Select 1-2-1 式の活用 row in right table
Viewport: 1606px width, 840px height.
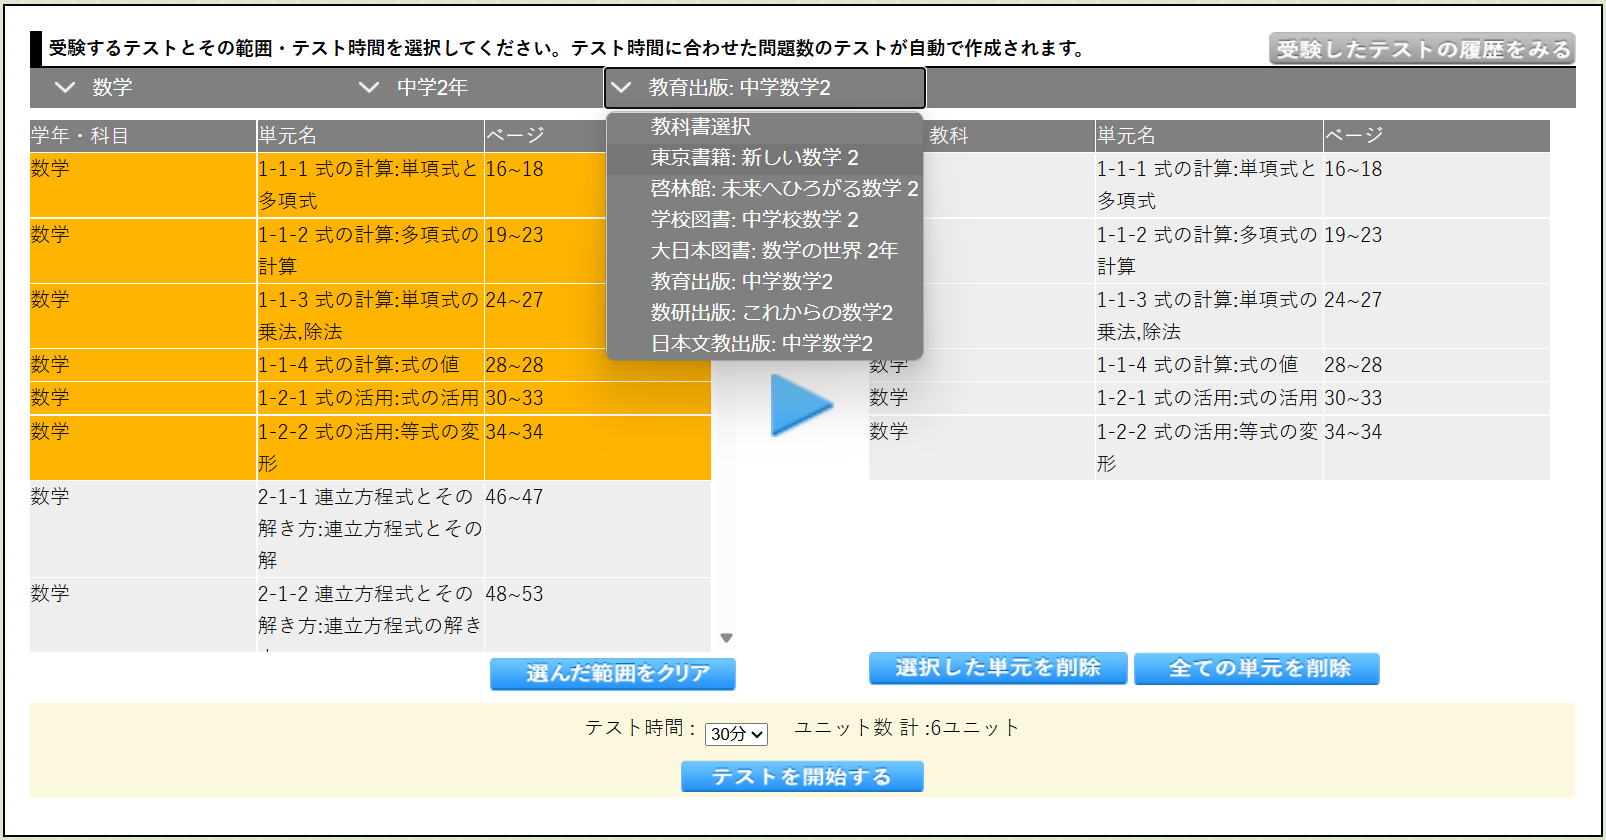click(x=1207, y=398)
